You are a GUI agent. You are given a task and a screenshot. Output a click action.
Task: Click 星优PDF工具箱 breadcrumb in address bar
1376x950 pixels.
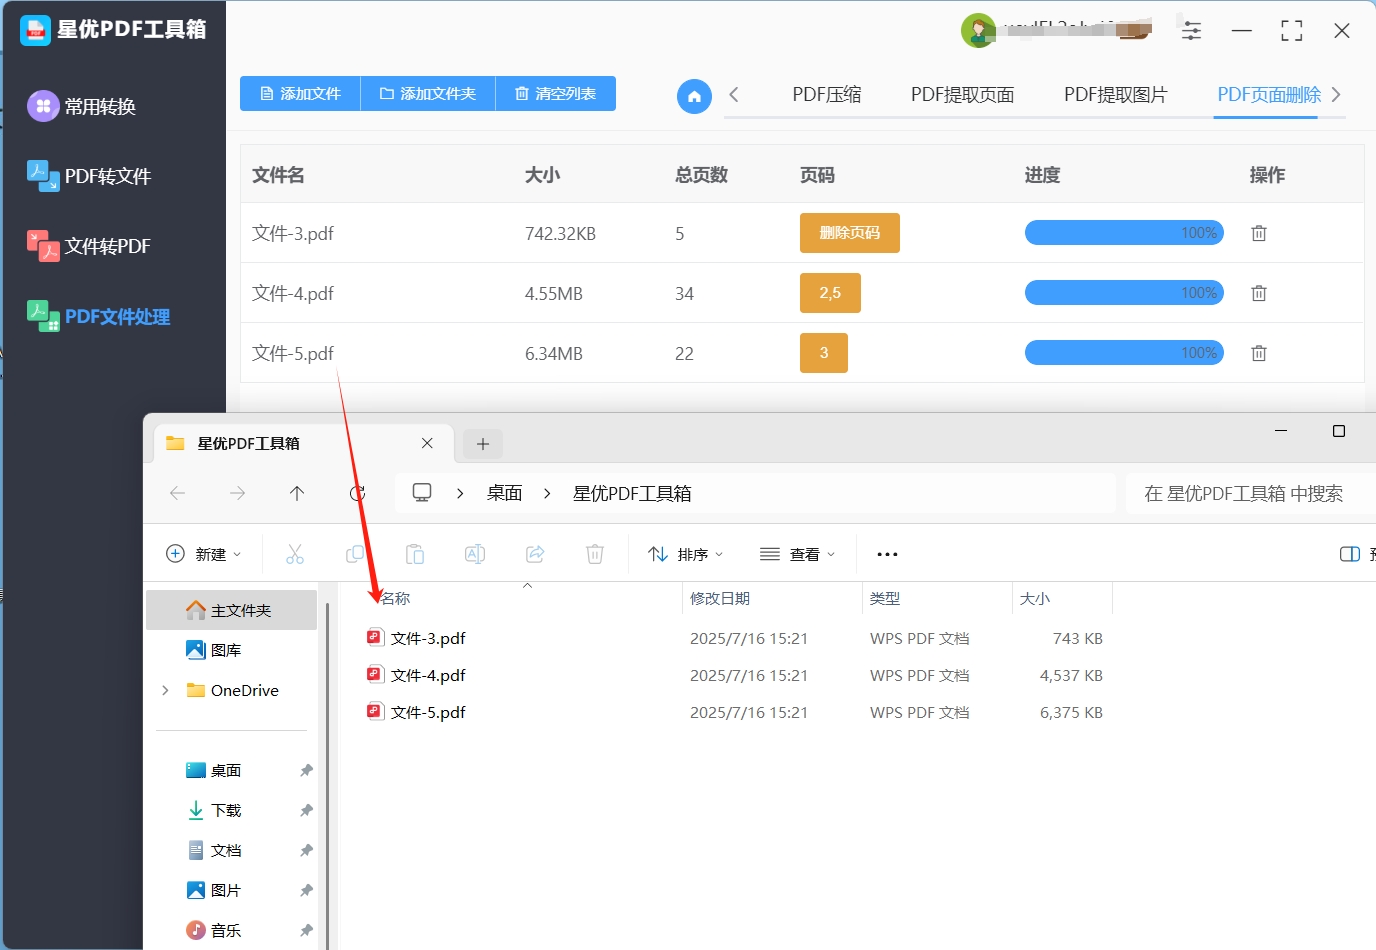click(x=632, y=493)
